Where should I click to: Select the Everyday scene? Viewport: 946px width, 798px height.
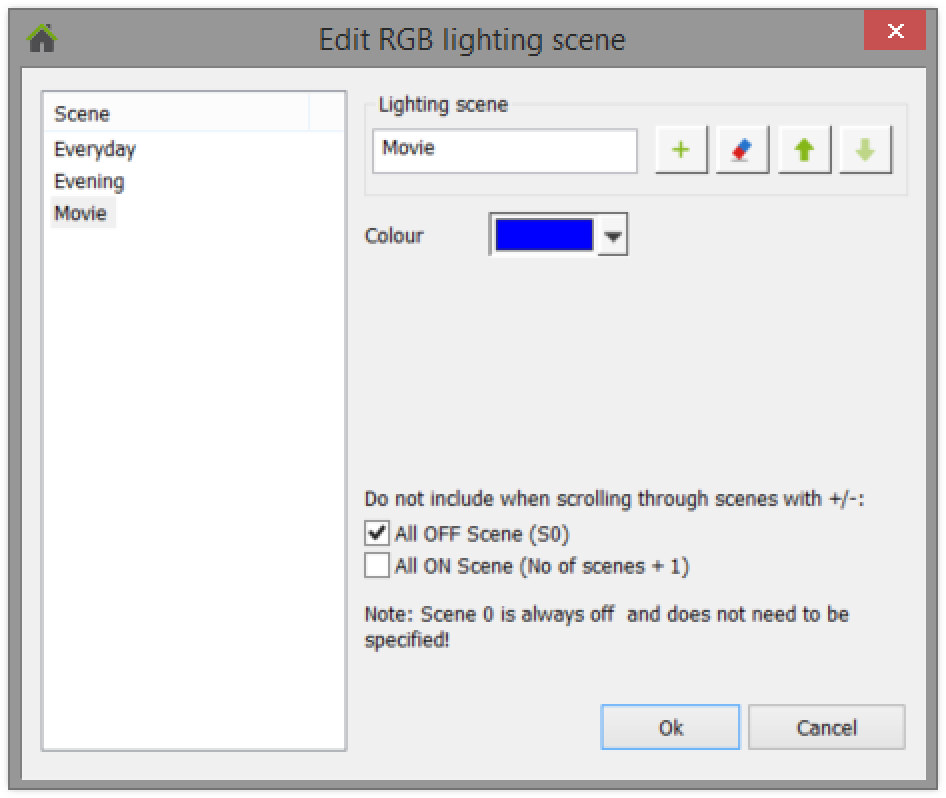[x=95, y=149]
